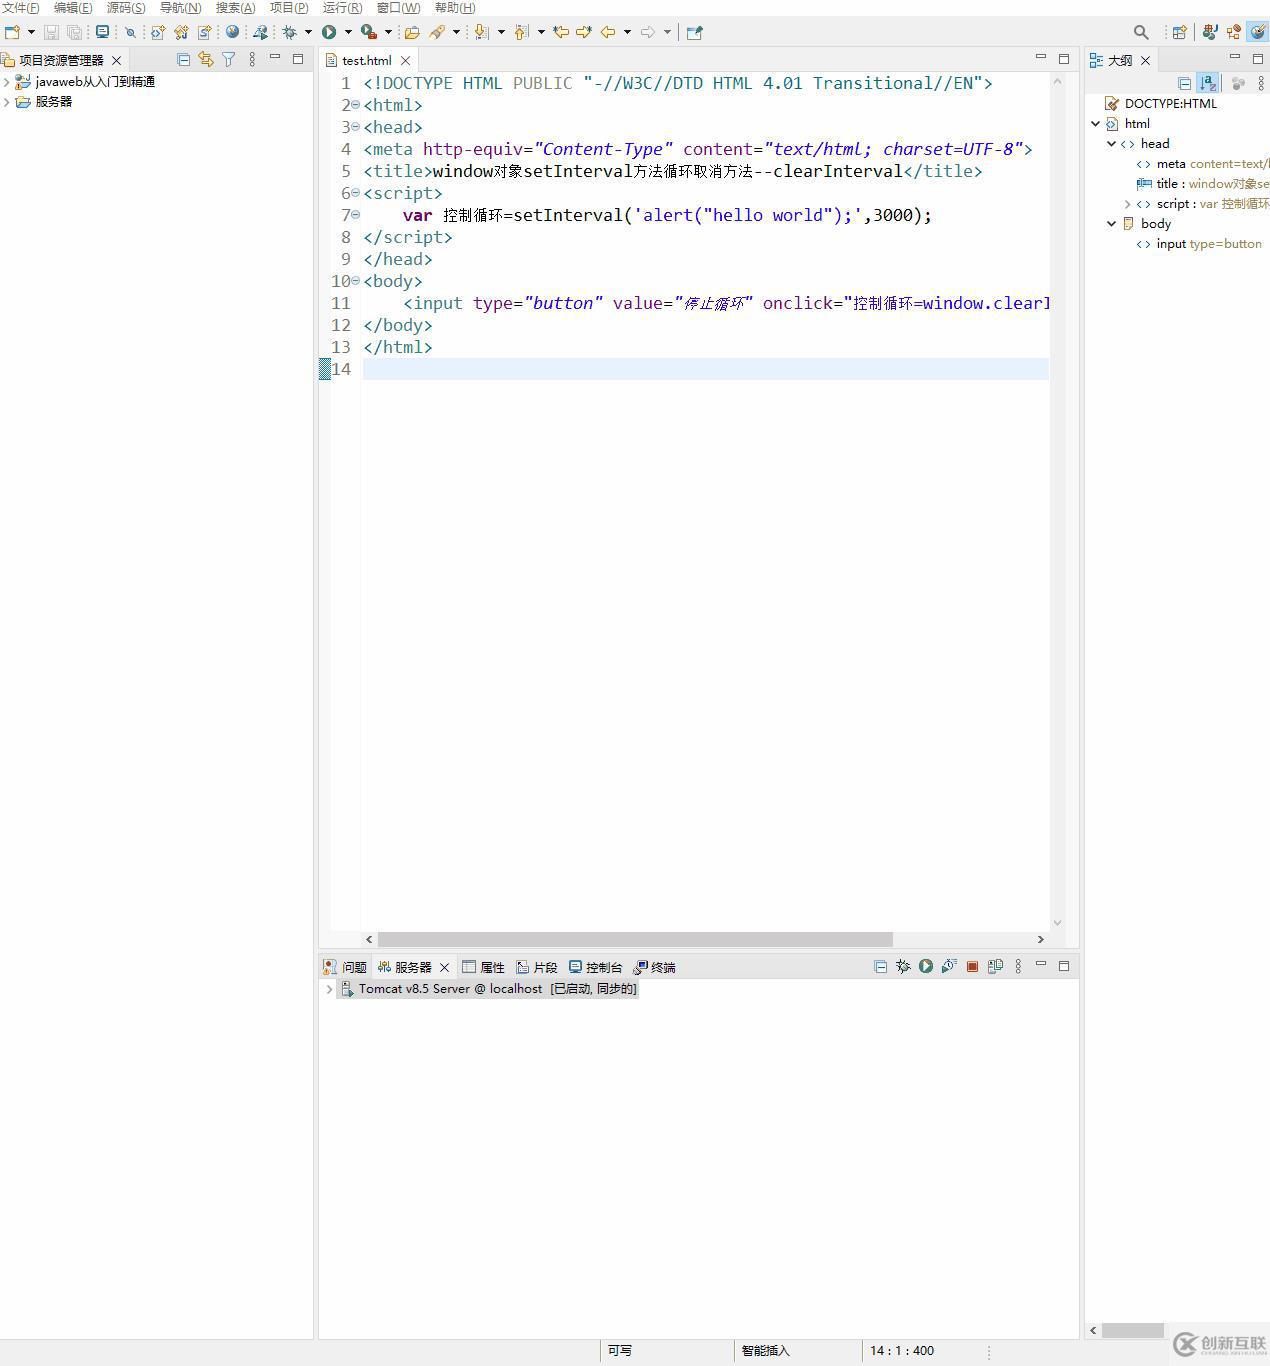Collapse the fold marker on script line 7
The height and width of the screenshot is (1366, 1270).
(355, 215)
